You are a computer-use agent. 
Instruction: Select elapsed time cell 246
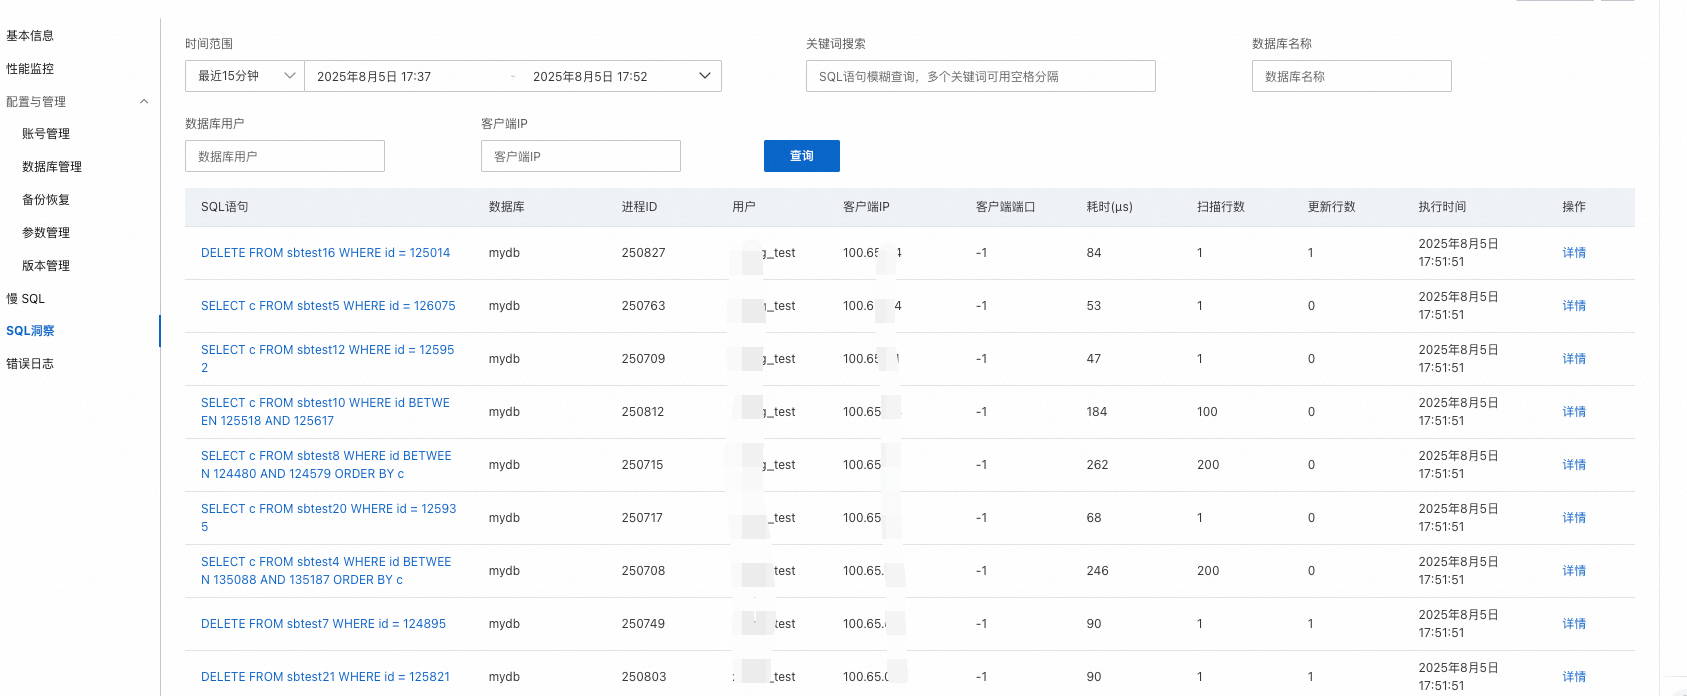[1098, 571]
